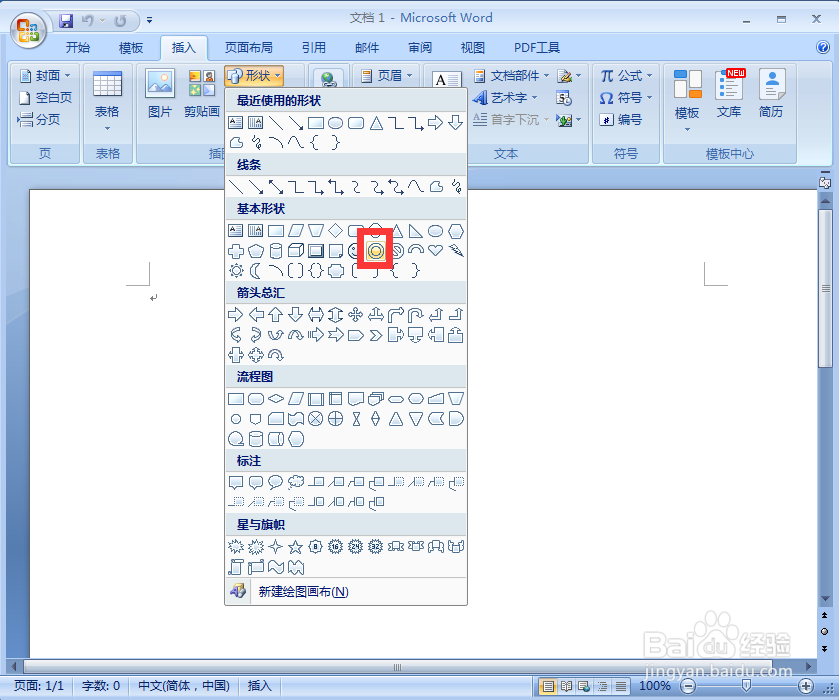
Task: Open Quick Parts (文档部件) dropdown
Action: (x=512, y=76)
